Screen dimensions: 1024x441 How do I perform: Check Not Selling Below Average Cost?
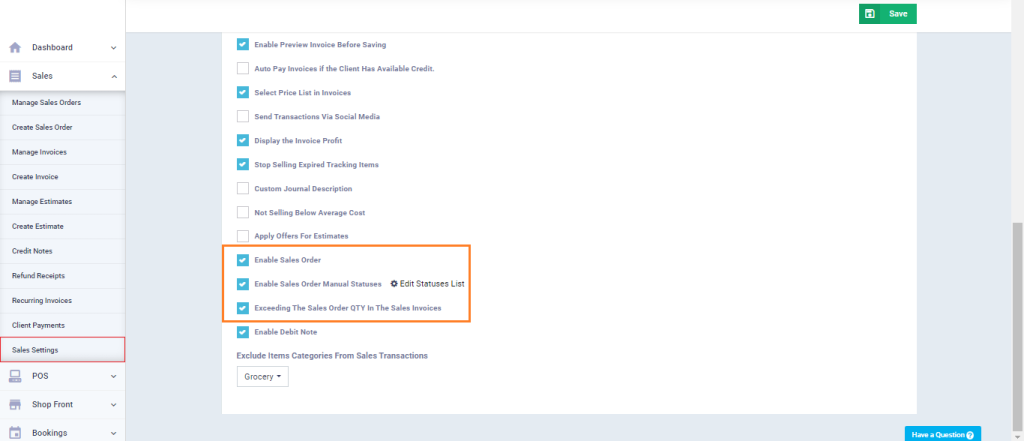click(x=243, y=212)
